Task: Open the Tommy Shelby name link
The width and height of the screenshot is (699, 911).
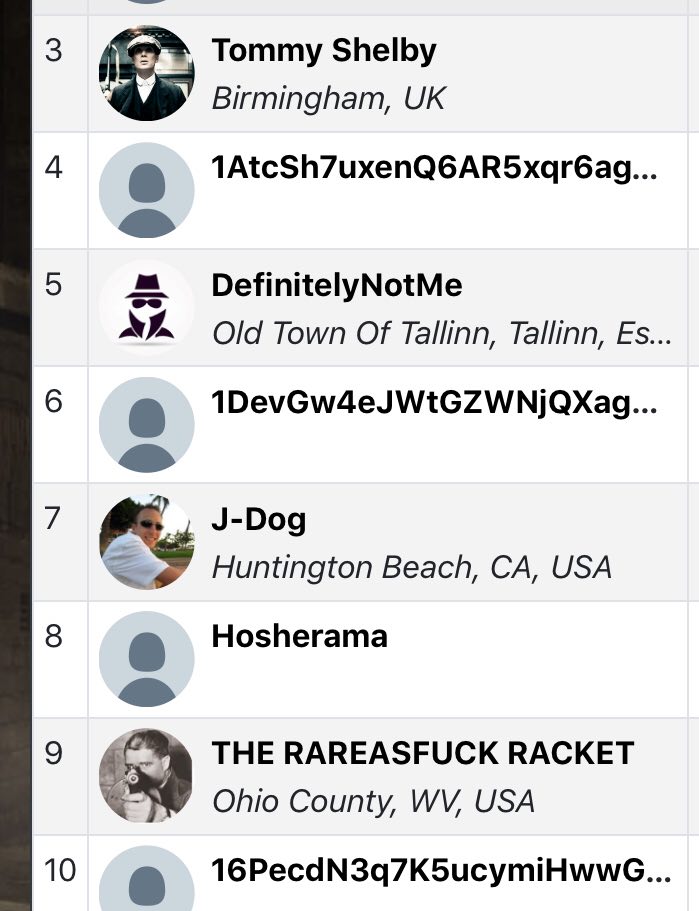Action: tap(324, 51)
